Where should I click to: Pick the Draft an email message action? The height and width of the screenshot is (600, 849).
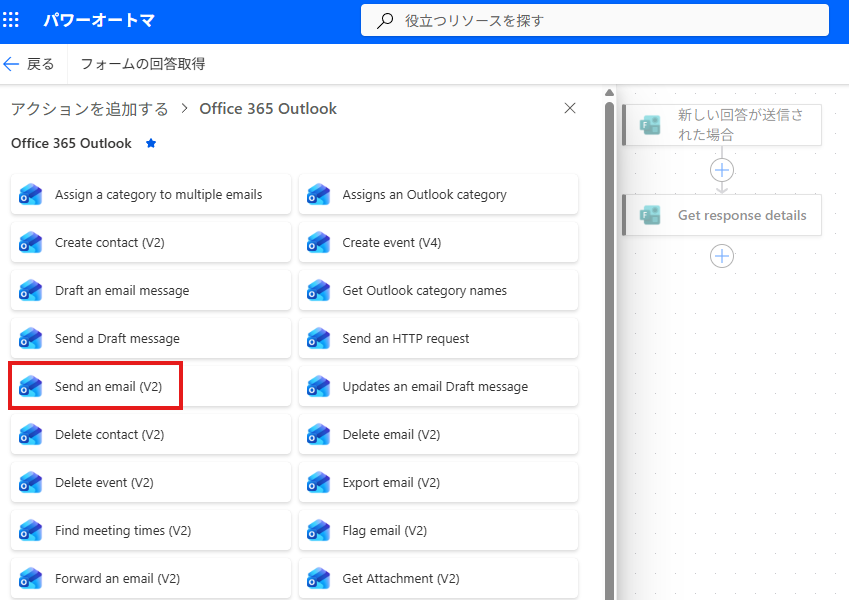pyautogui.click(x=151, y=290)
